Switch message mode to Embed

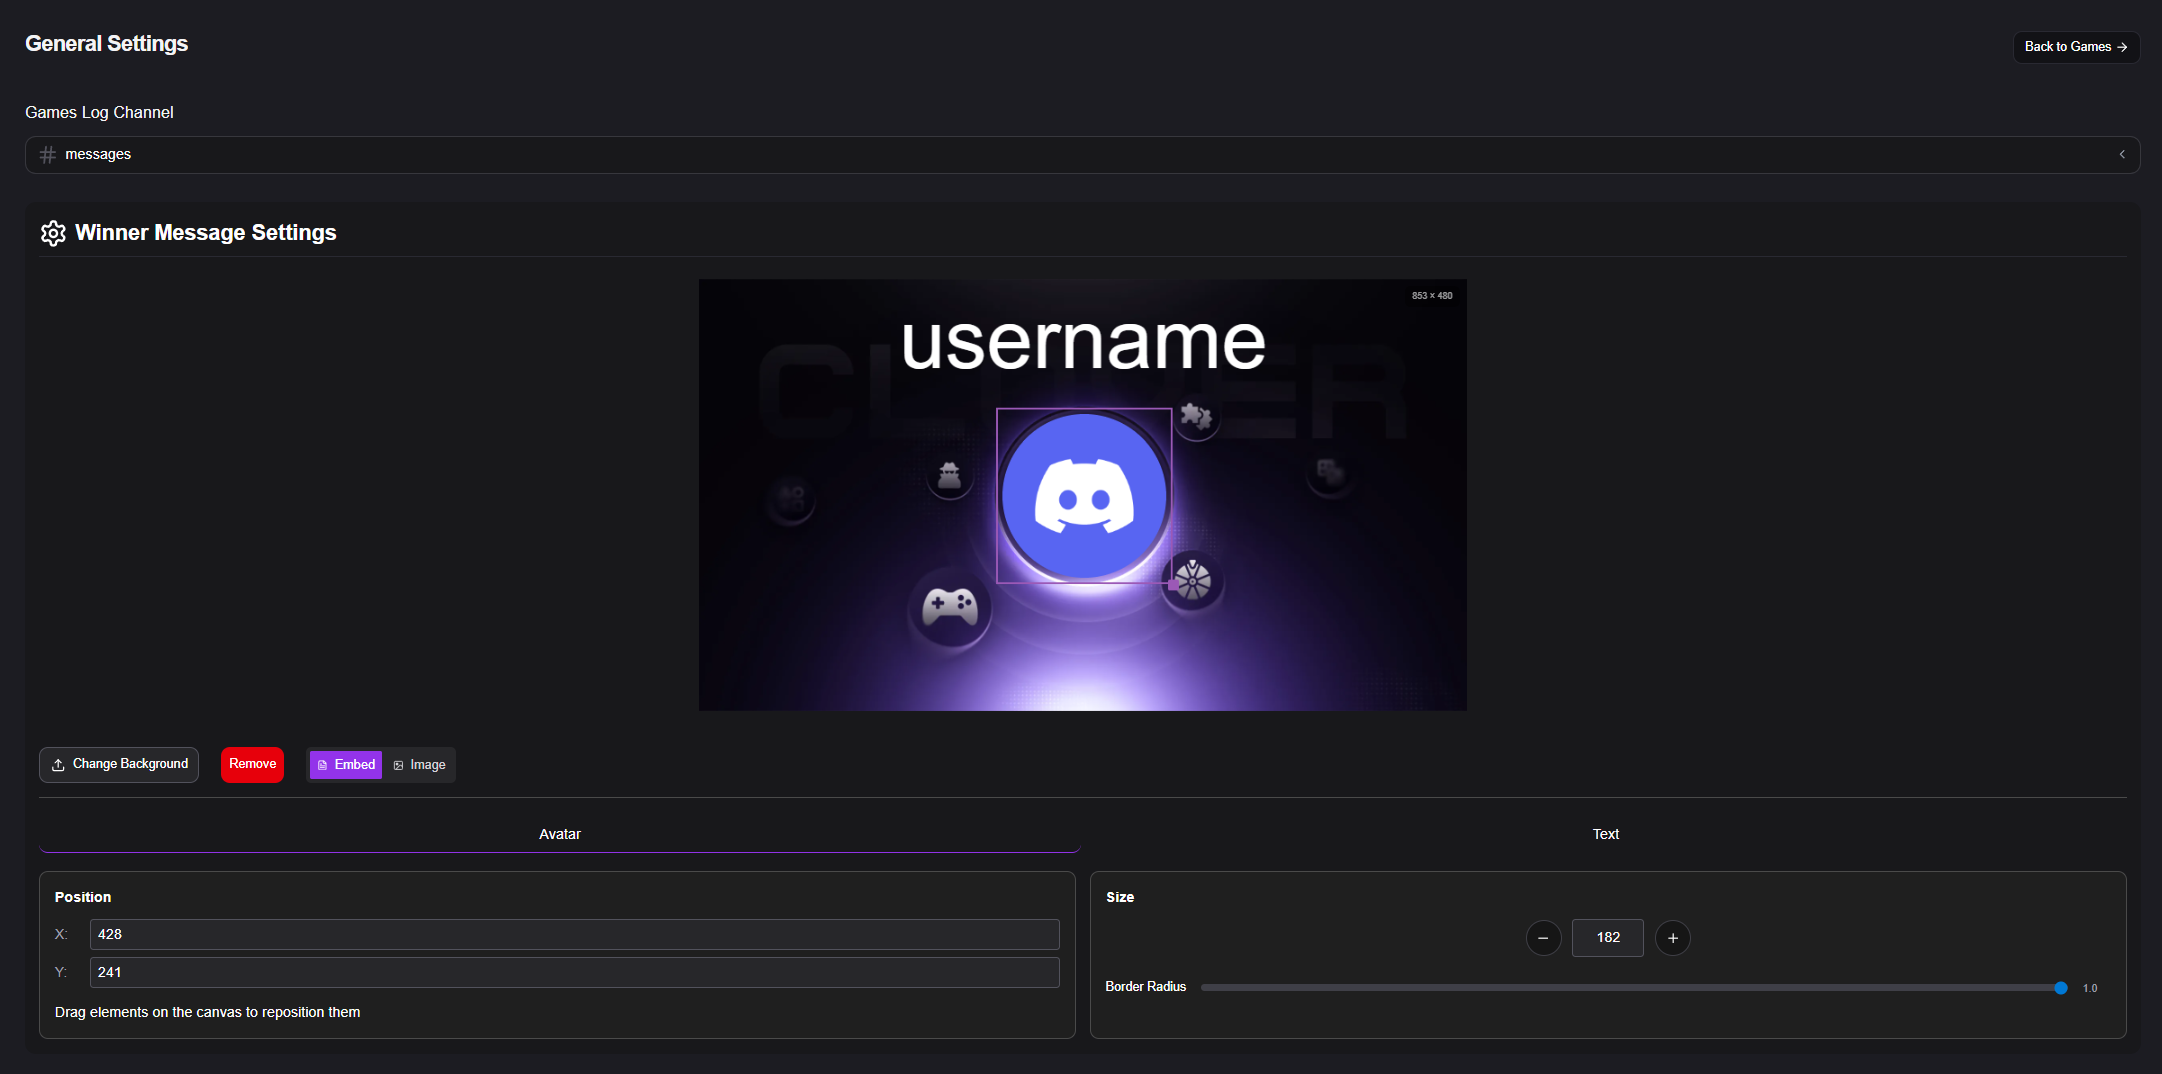click(x=346, y=765)
